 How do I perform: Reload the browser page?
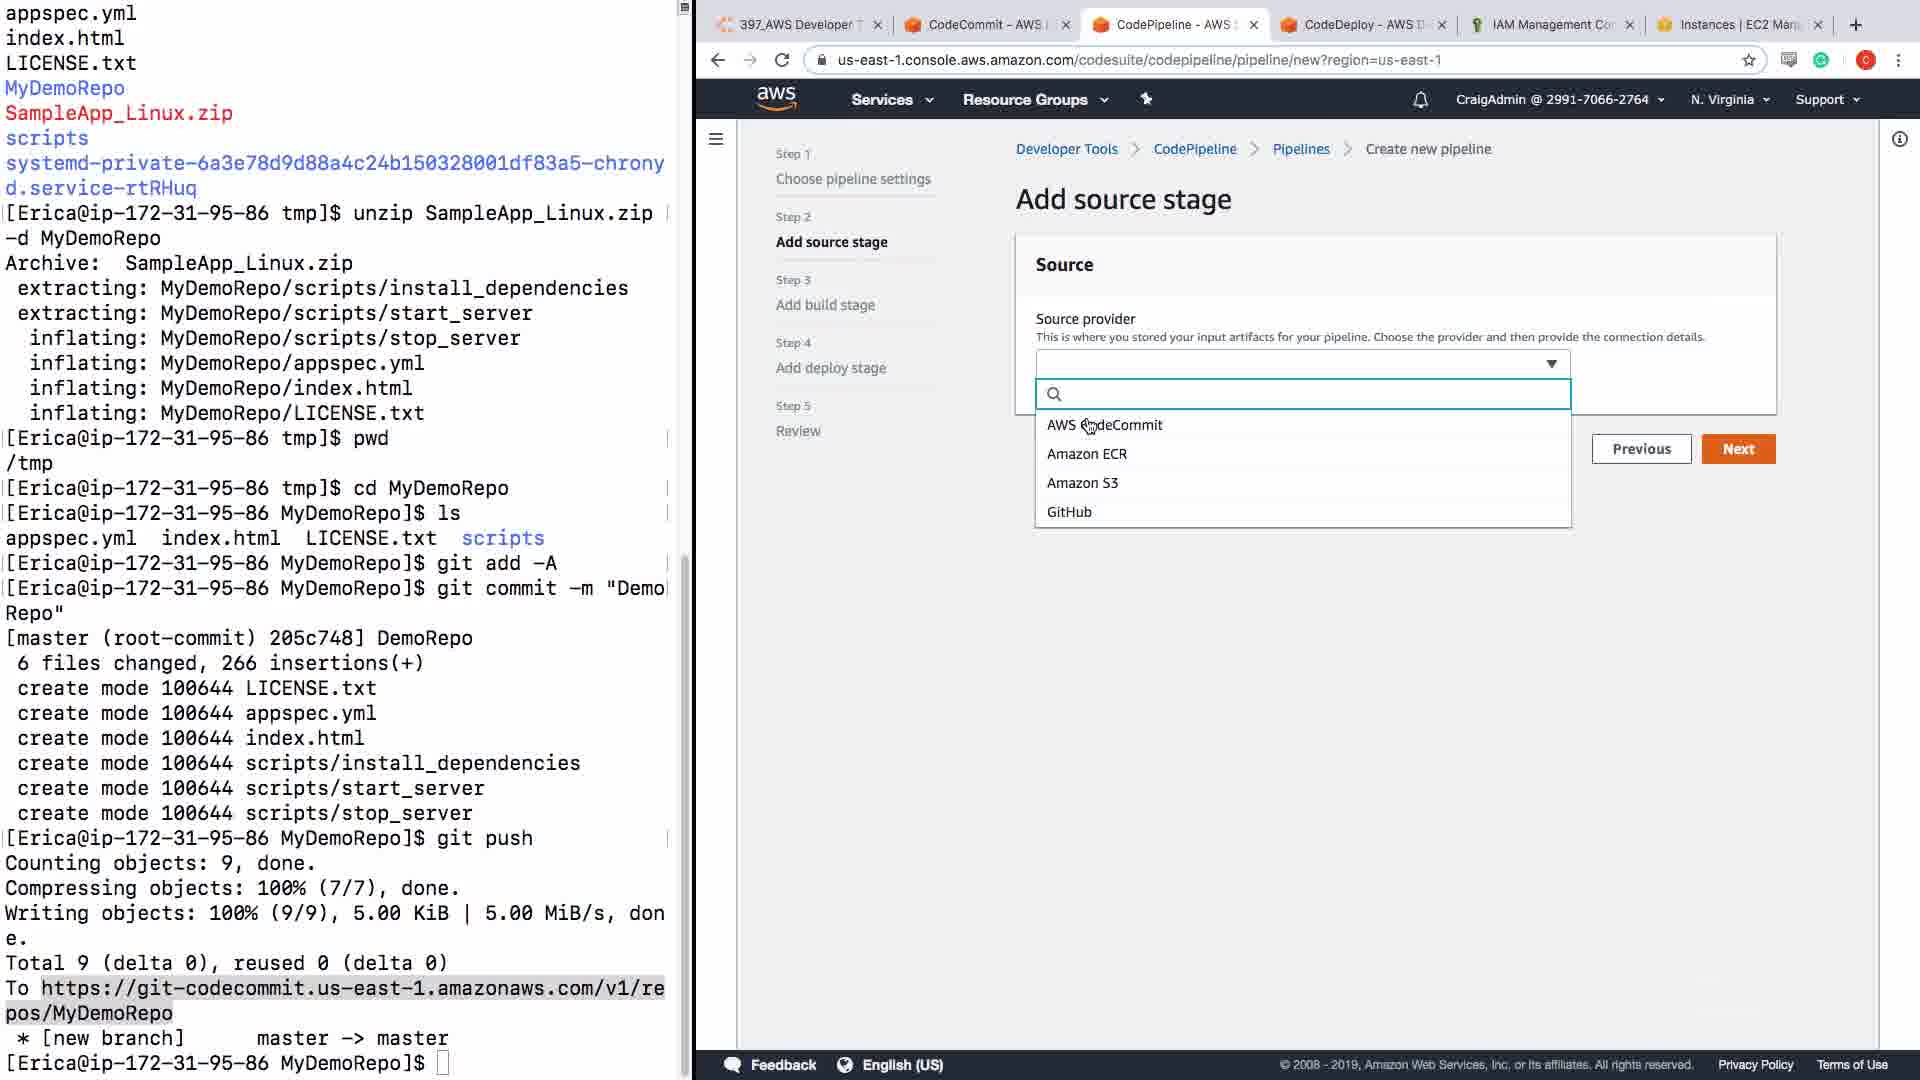pos(782,60)
